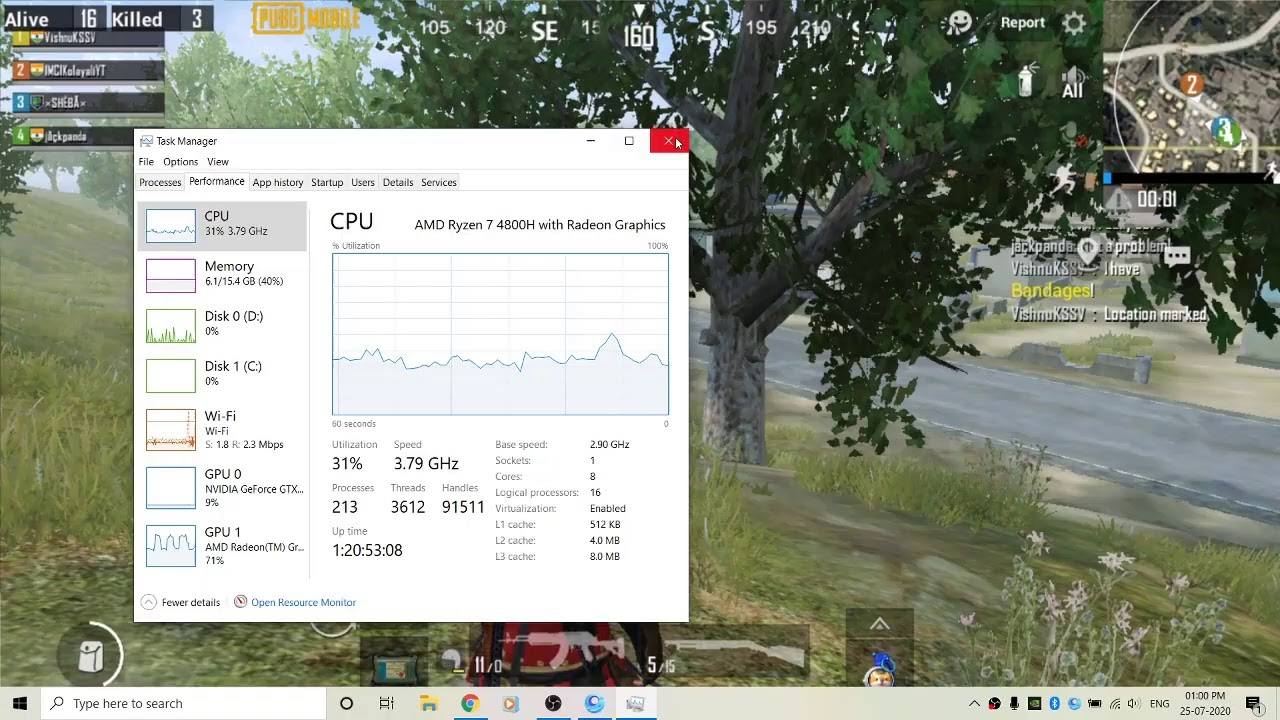Open File Explorer from the taskbar
The width and height of the screenshot is (1280, 720).
click(x=428, y=703)
